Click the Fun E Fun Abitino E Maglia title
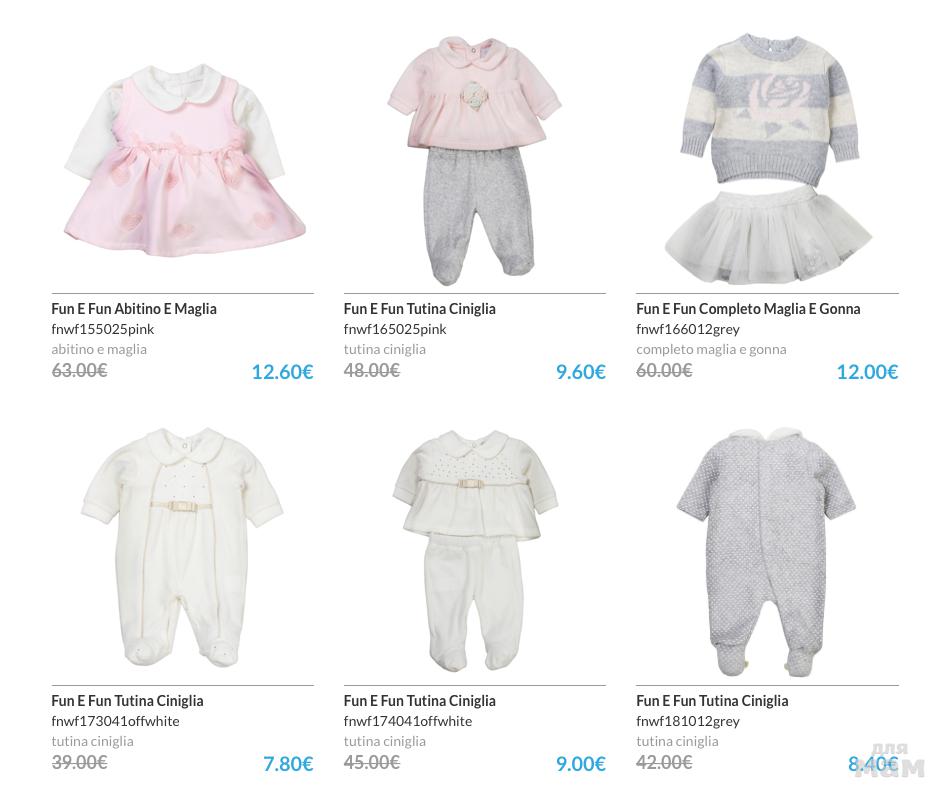The width and height of the screenshot is (940, 792). 134,309
